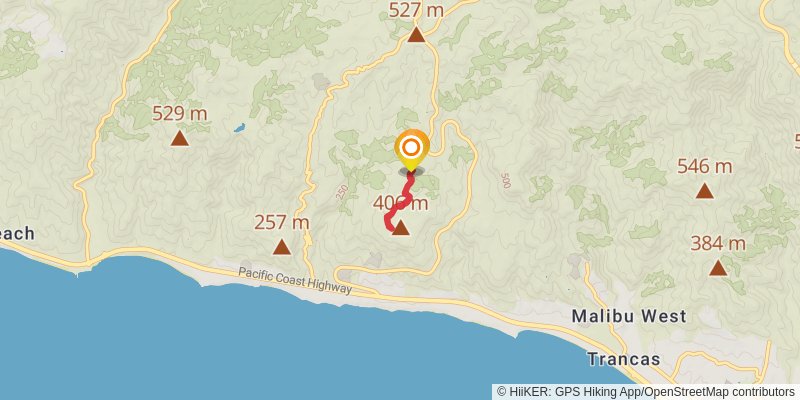Click the Trancas place label
Image resolution: width=800 pixels, height=400 pixels.
(623, 359)
